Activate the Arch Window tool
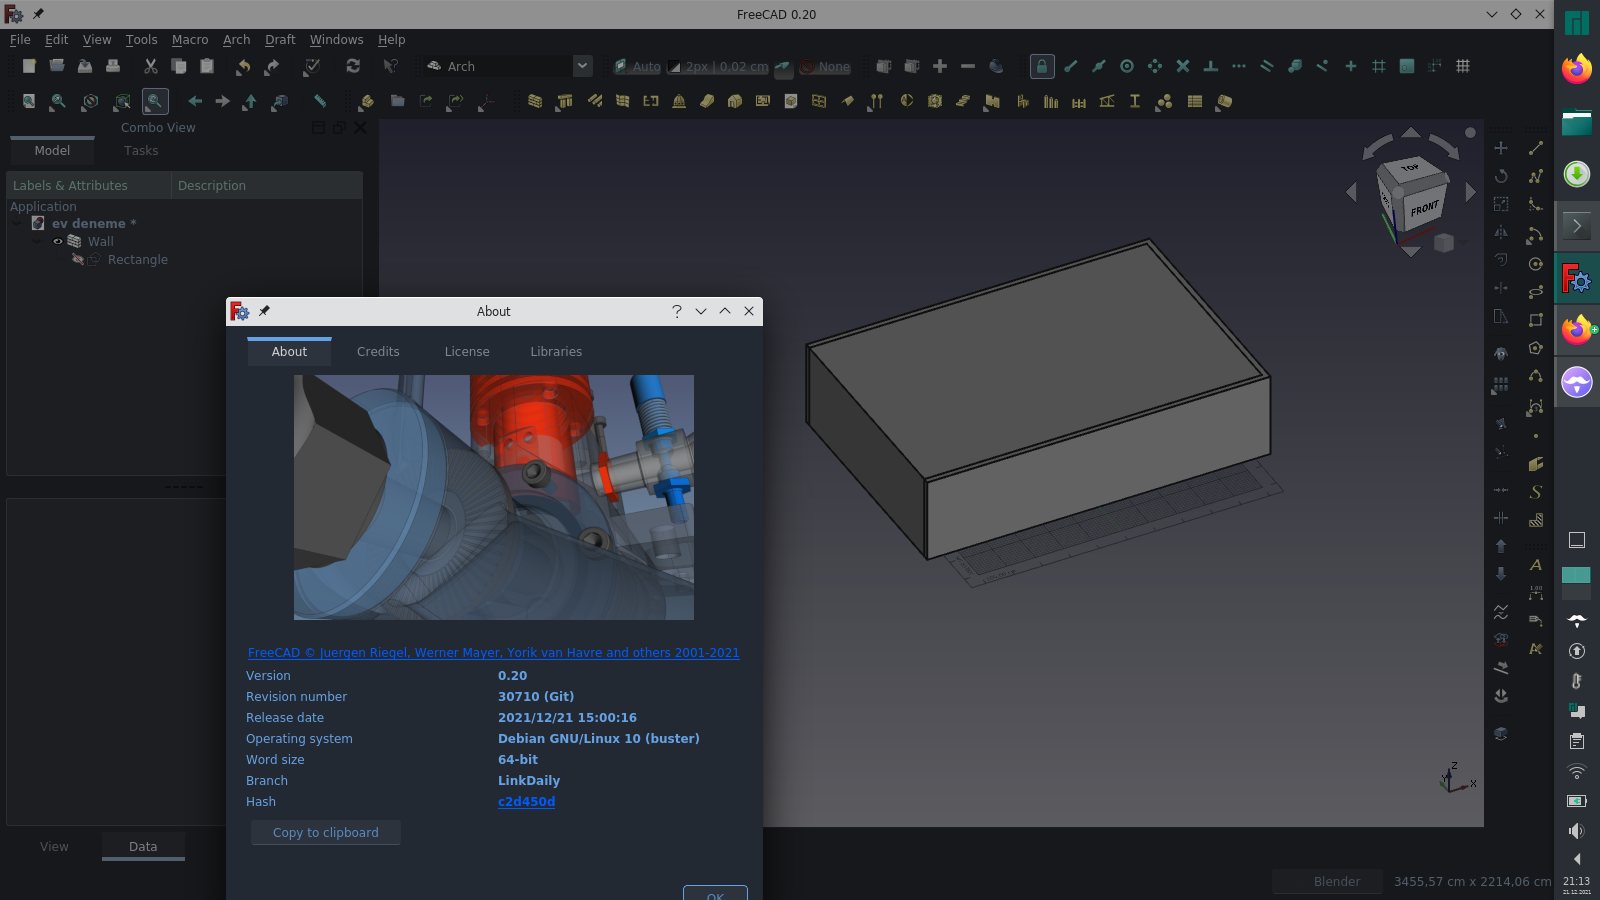Screen dimensions: 1600x900 (650, 101)
